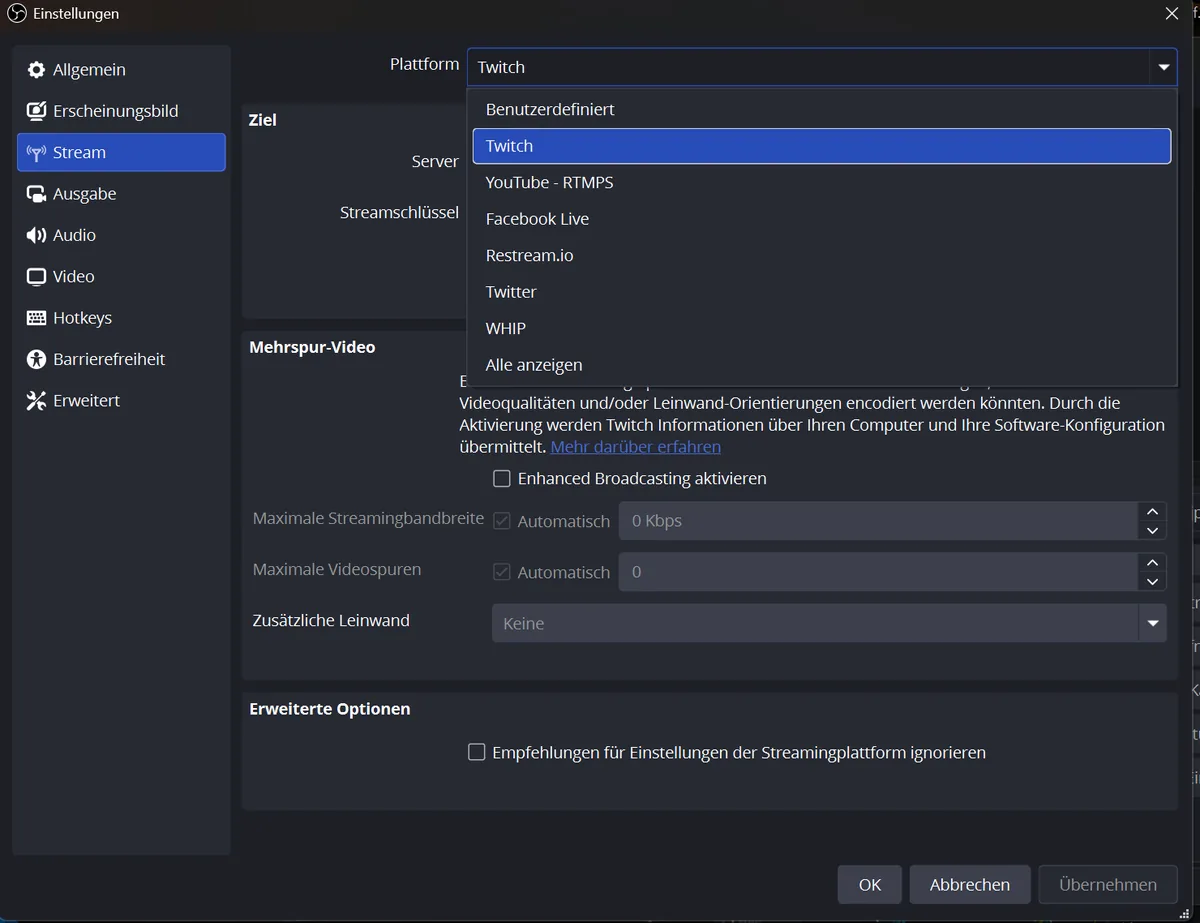Switch to Ausgabe settings
This screenshot has width=1200, height=923.
121,194
